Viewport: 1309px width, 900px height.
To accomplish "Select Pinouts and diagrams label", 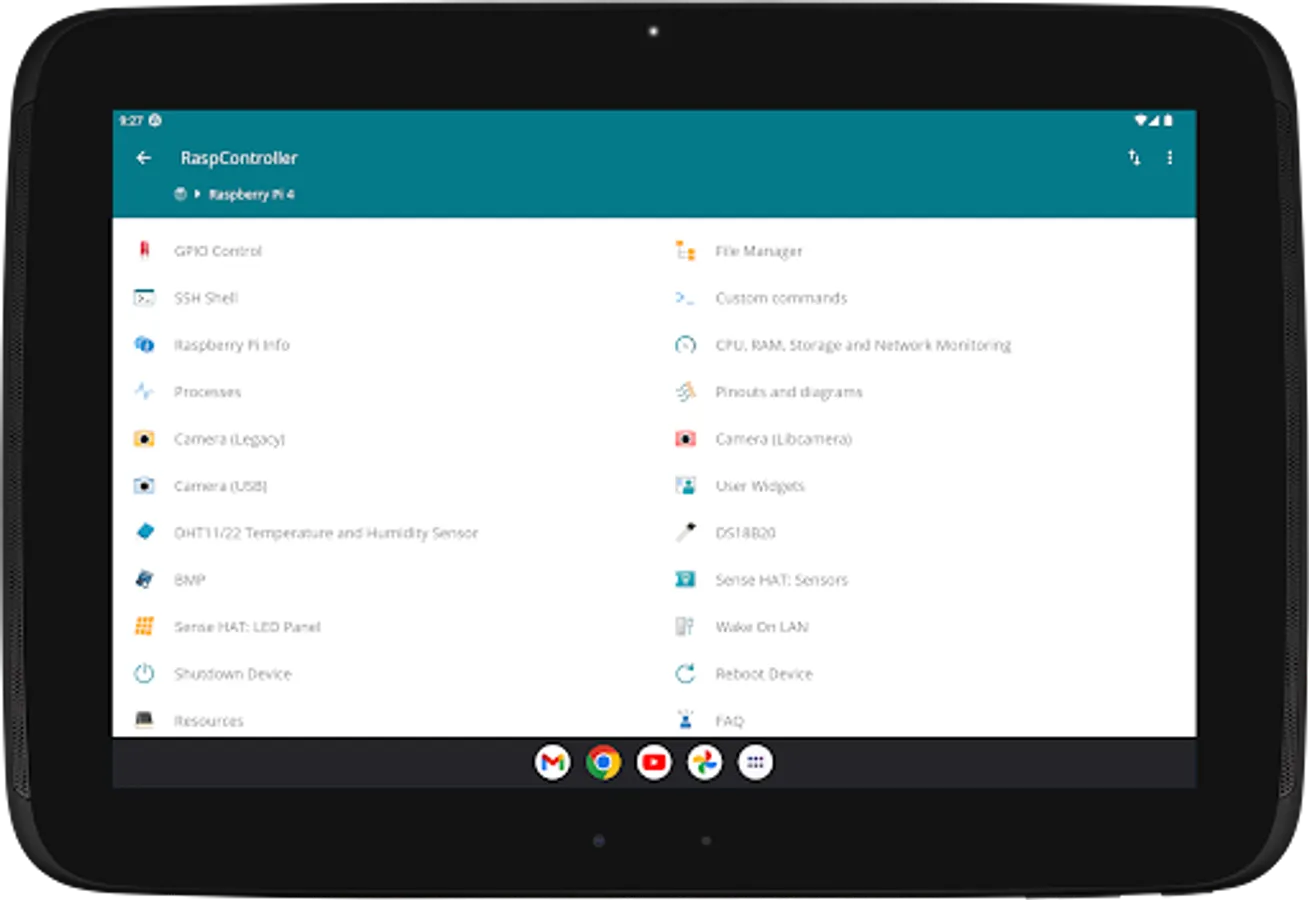I will coord(789,392).
